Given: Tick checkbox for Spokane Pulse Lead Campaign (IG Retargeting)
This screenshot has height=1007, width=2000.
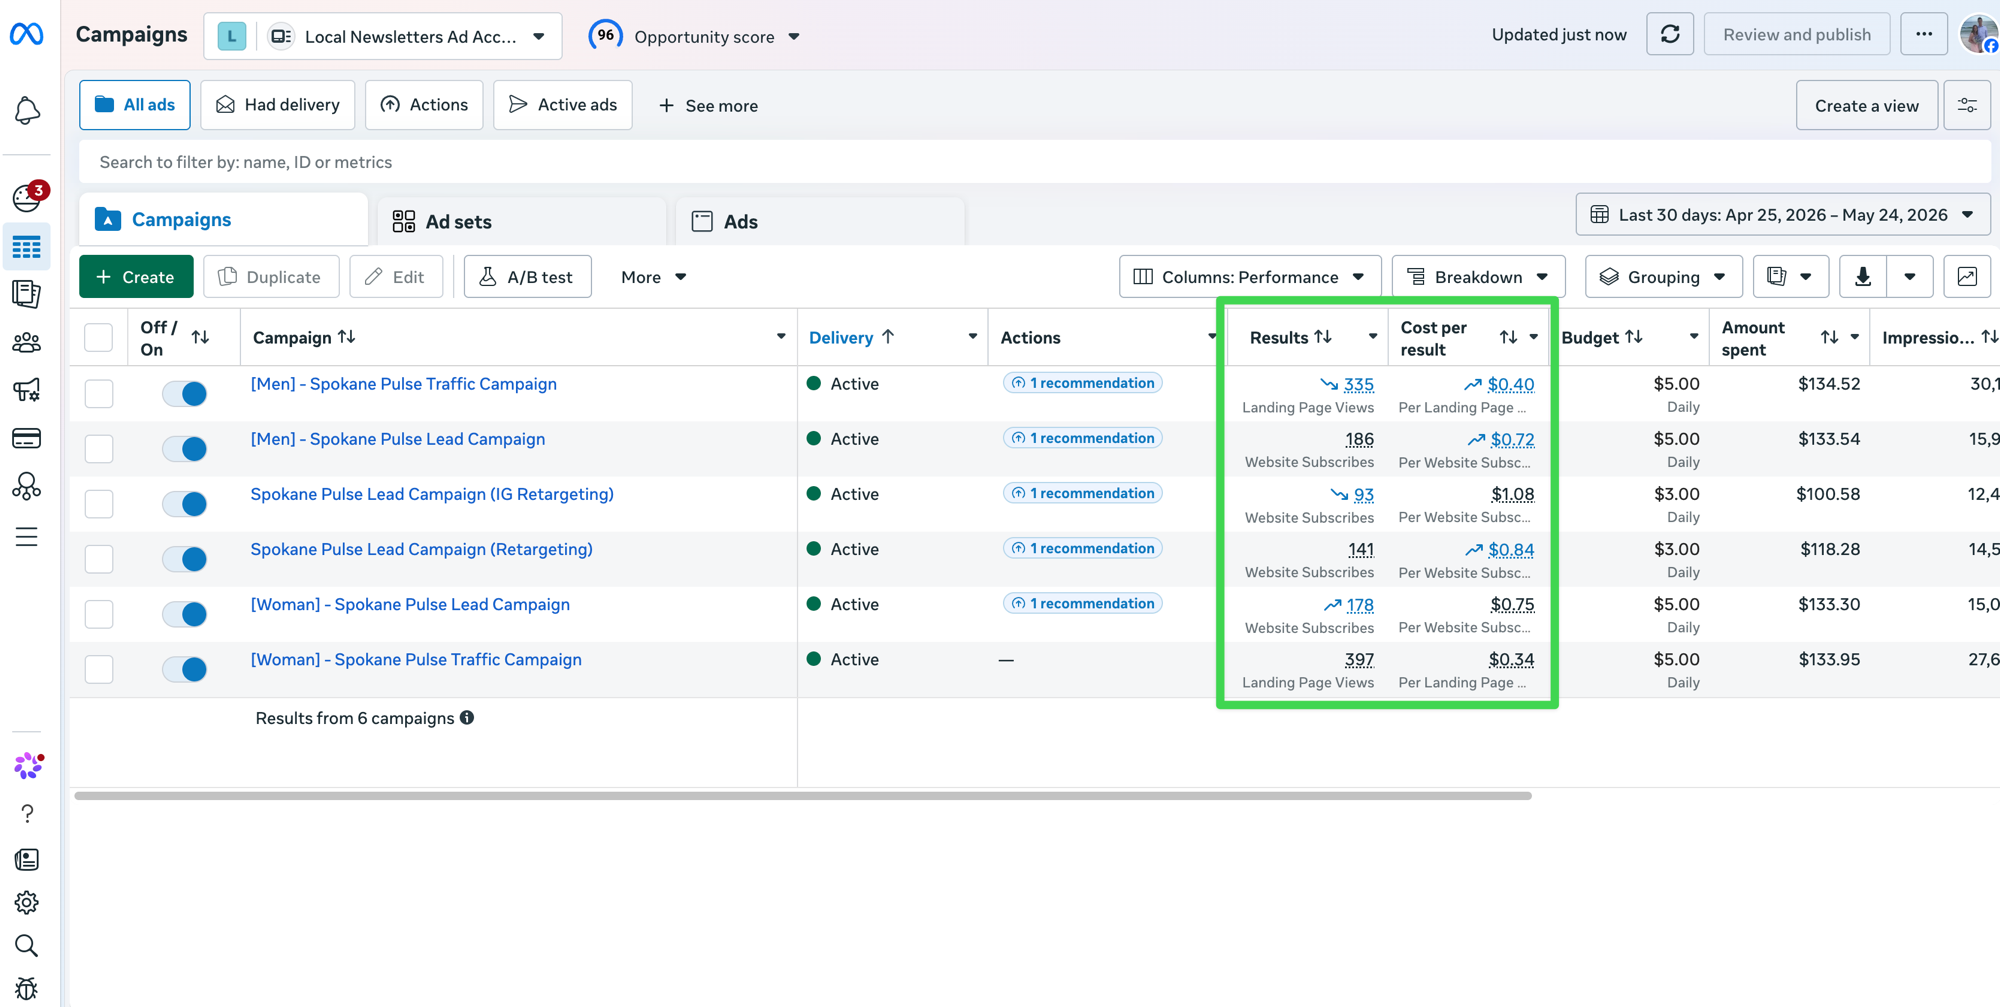Looking at the screenshot, I should (99, 503).
